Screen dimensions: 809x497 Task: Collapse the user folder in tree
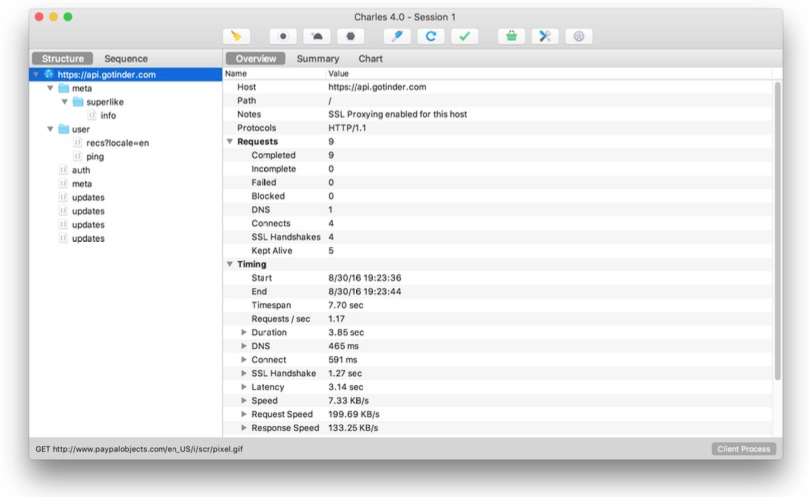click(x=51, y=129)
